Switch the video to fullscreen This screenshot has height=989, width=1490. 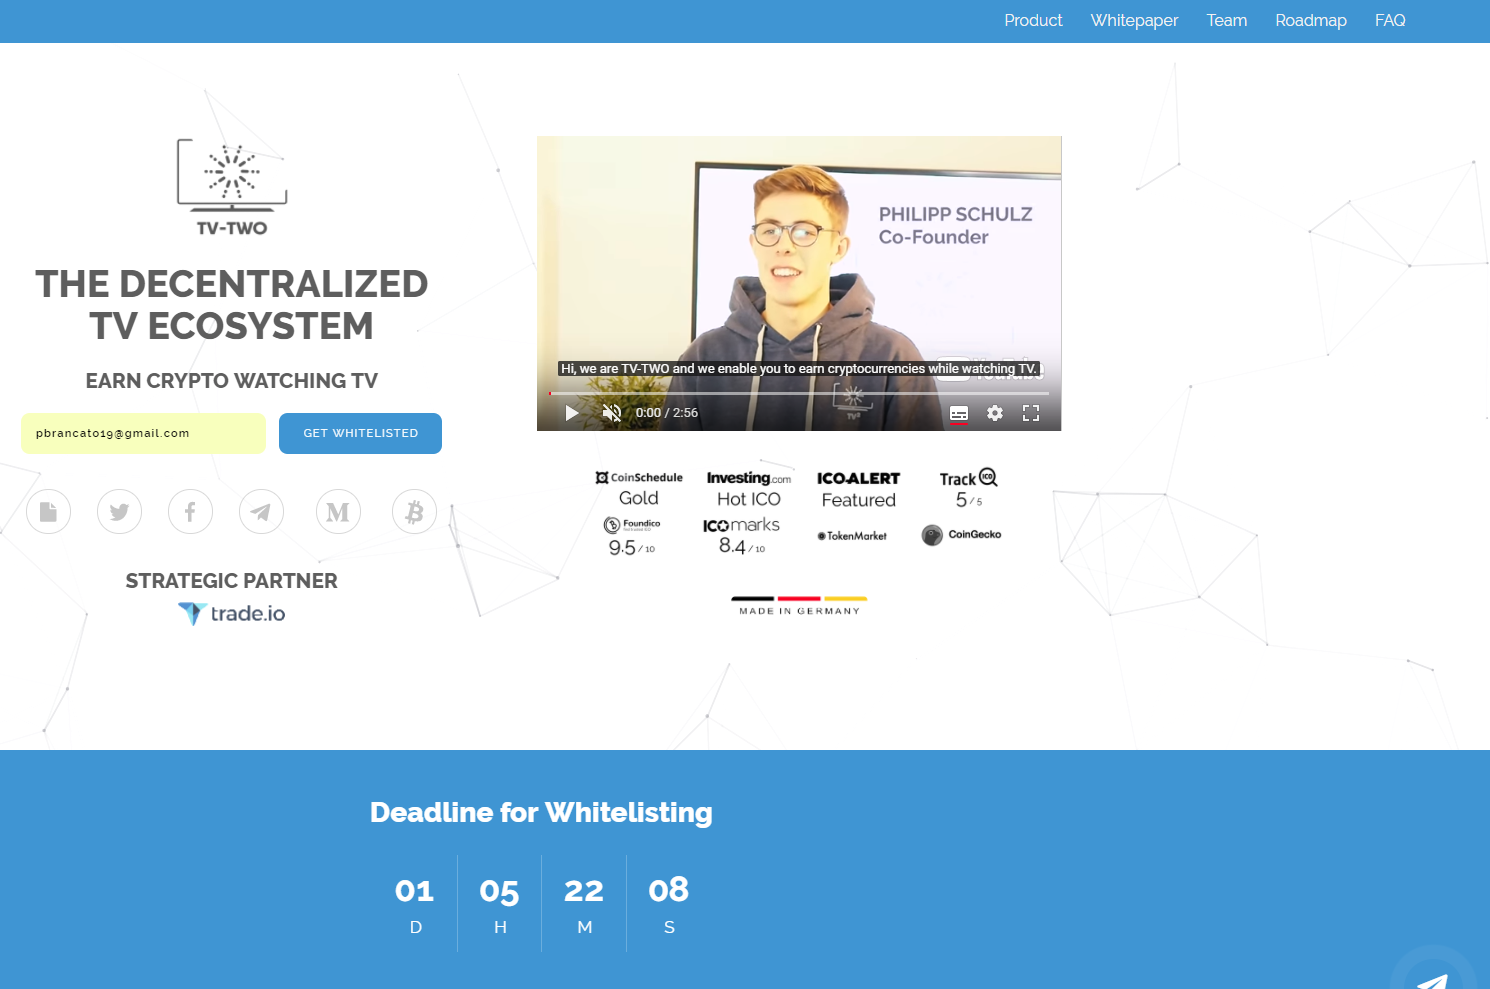pos(1031,413)
